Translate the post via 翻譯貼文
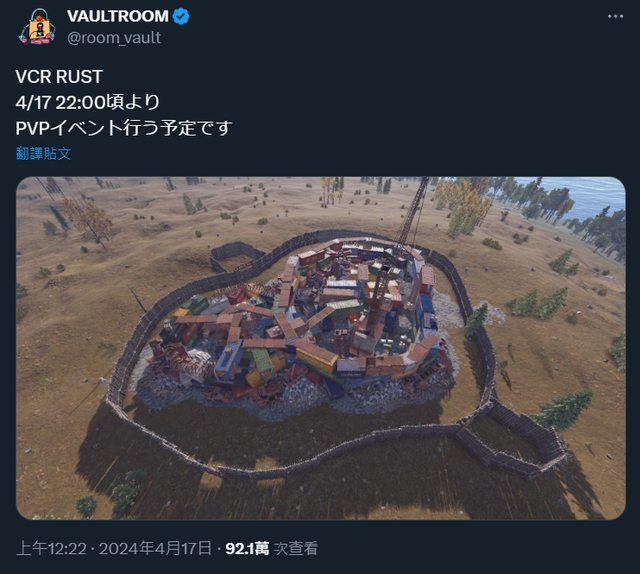The image size is (640, 574). tap(43, 154)
